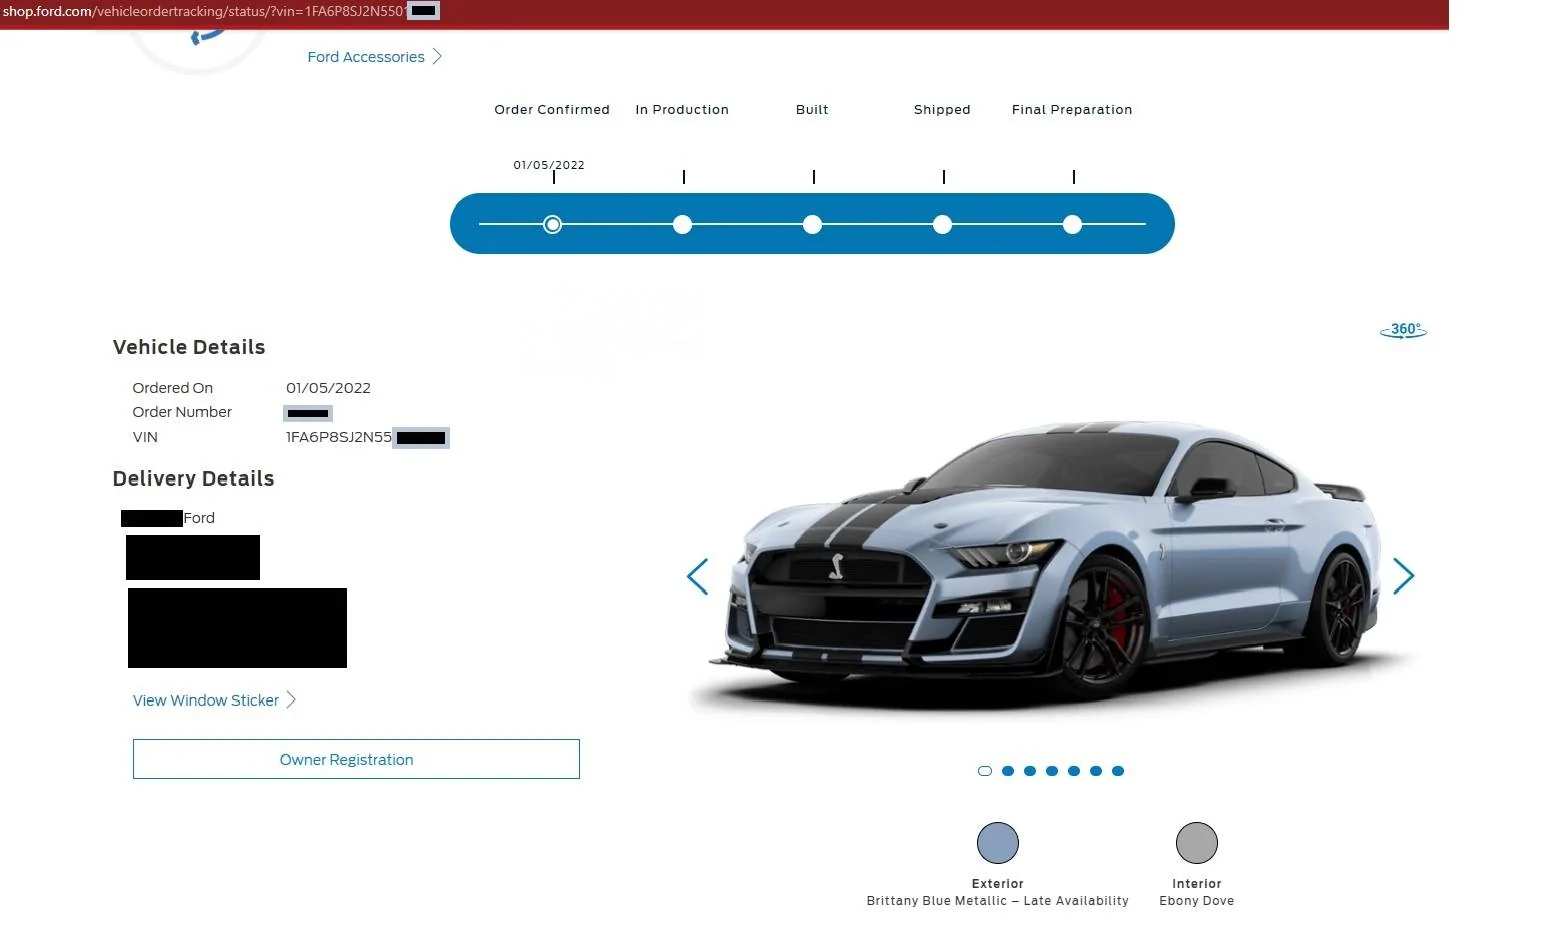The image size is (1549, 931).
Task: Click the Owner Registration button
Action: coord(356,759)
